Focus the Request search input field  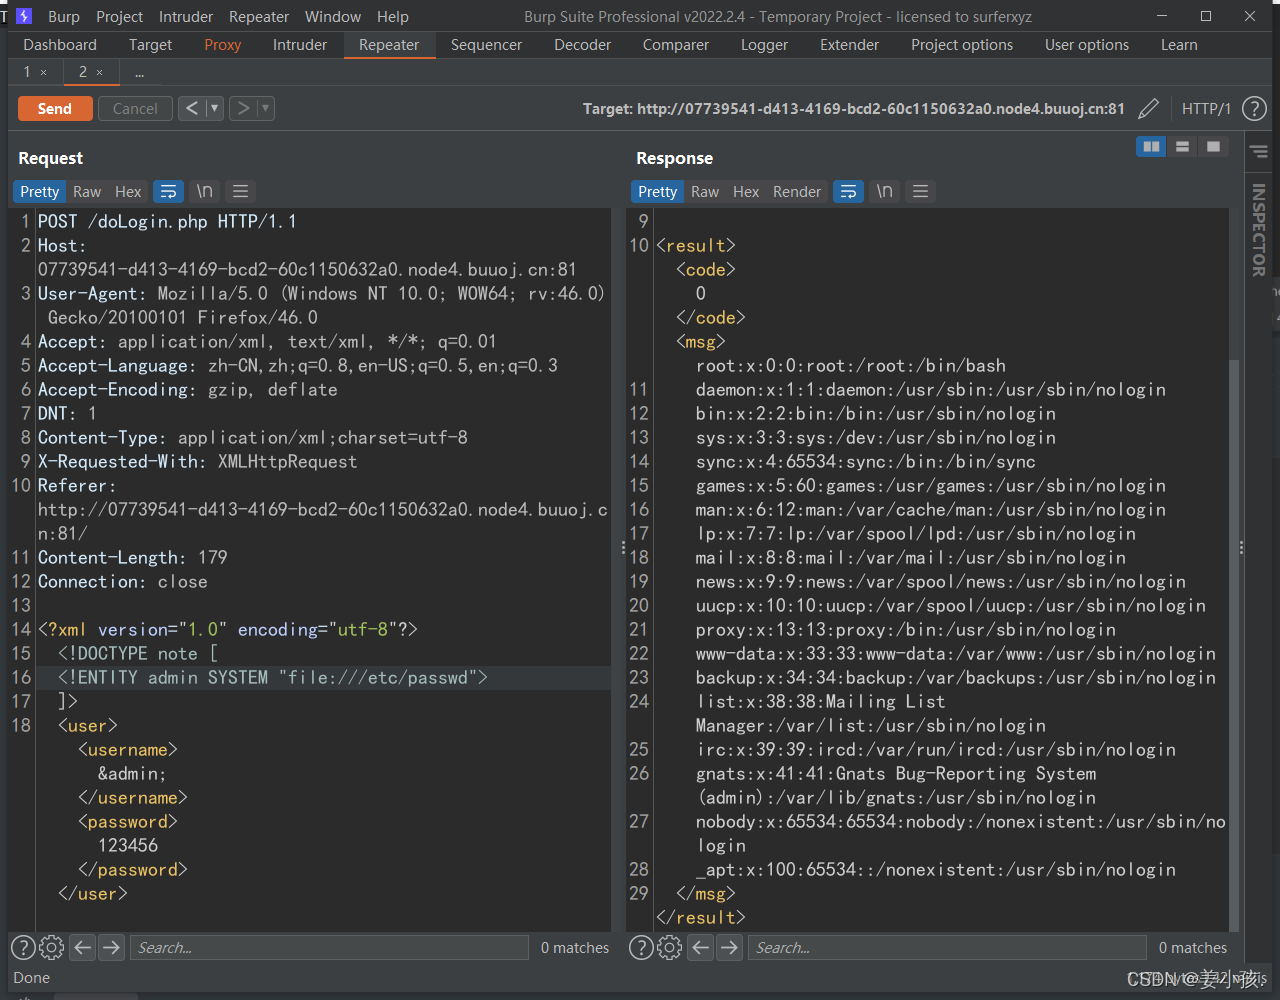[x=329, y=948]
